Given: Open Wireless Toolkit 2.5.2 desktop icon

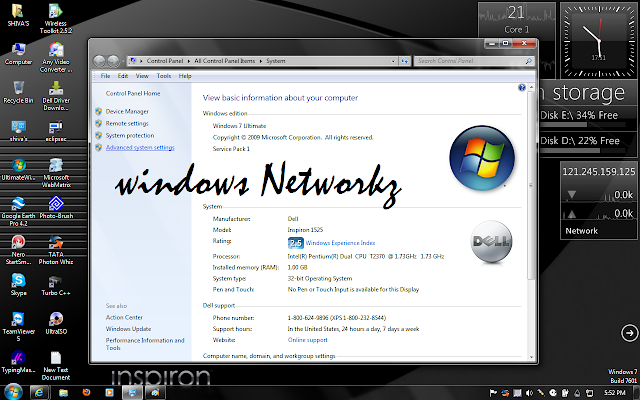Looking at the screenshot, I should point(56,18).
